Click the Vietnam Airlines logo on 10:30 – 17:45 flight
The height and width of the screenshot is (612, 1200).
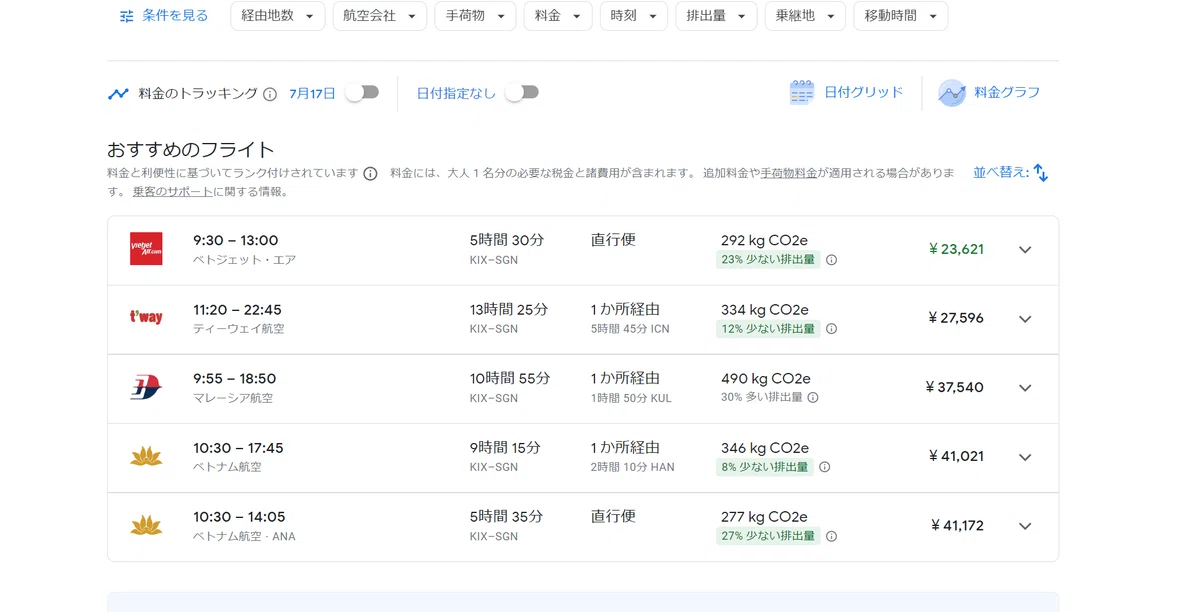coord(146,456)
